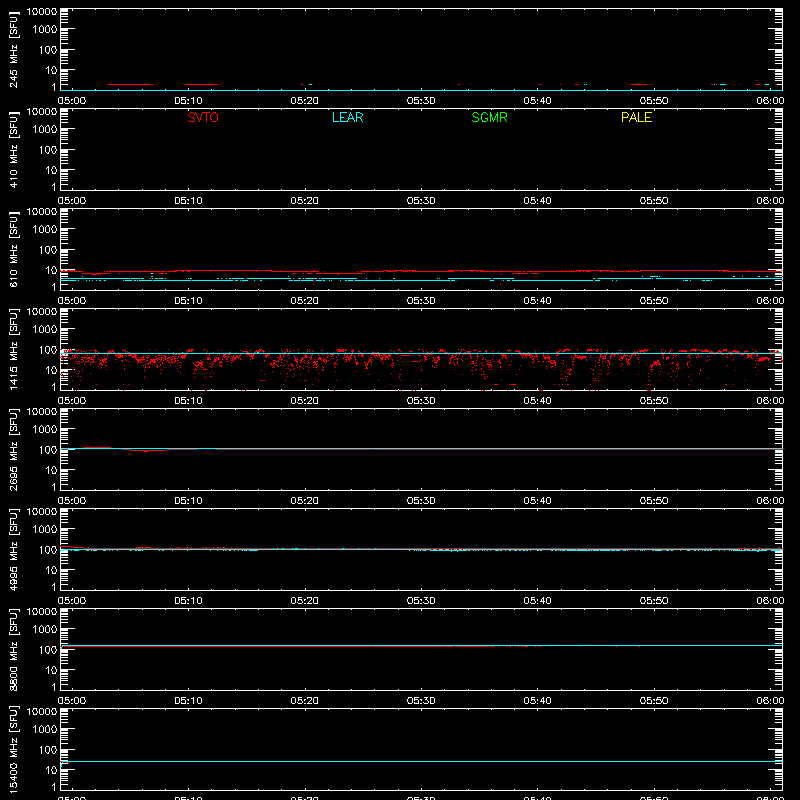Click 05:30 time label under 1415 MHz plot
The height and width of the screenshot is (800, 800).
click(x=421, y=401)
